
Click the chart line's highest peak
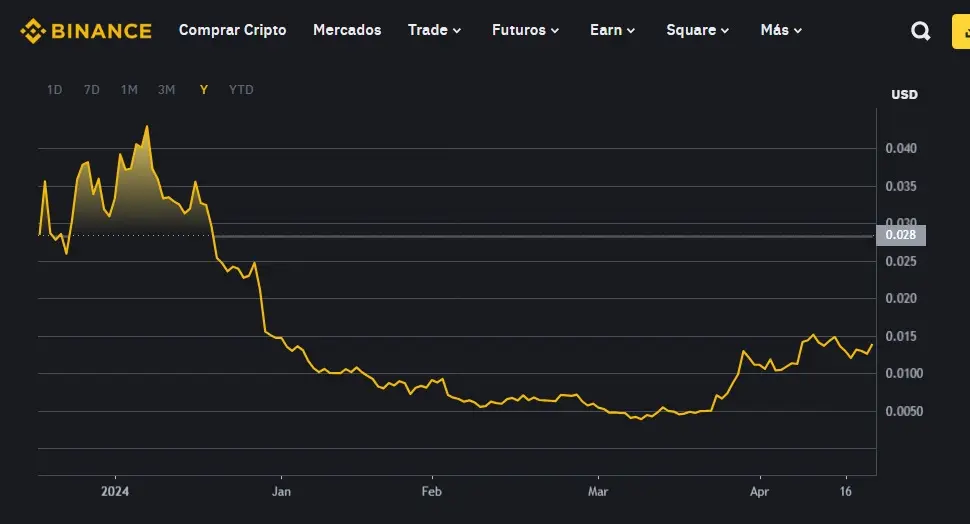pyautogui.click(x=147, y=127)
